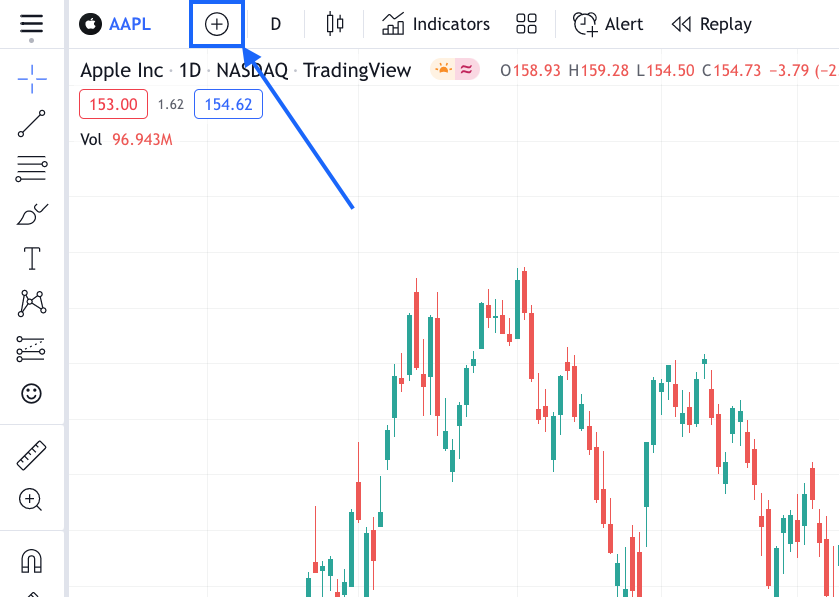The image size is (839, 597).
Task: Select the trend line drawing tool
Action: point(31,124)
